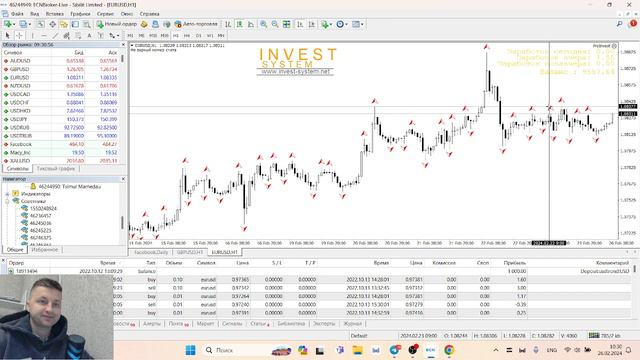Screen dimensions: 640x360
Task: Switch to Тиковый график tab
Action: 56,169
